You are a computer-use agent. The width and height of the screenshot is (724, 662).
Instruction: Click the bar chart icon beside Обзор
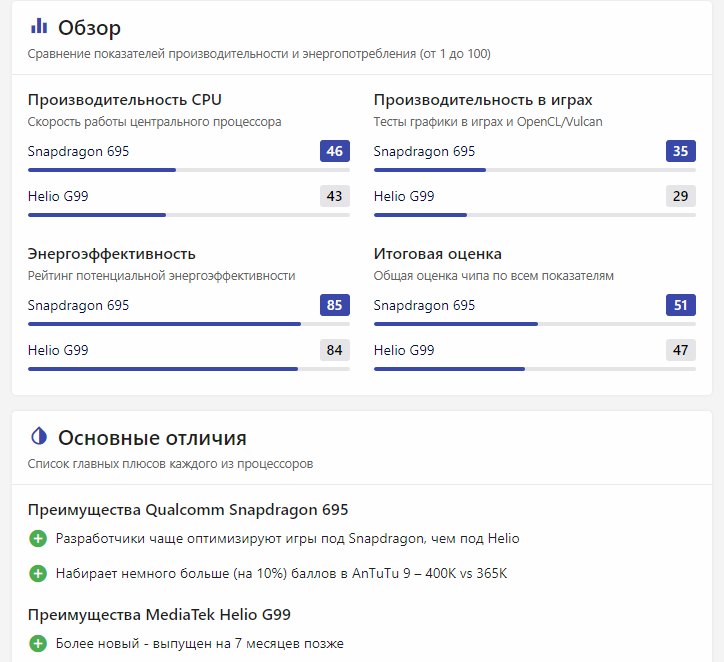click(39, 26)
